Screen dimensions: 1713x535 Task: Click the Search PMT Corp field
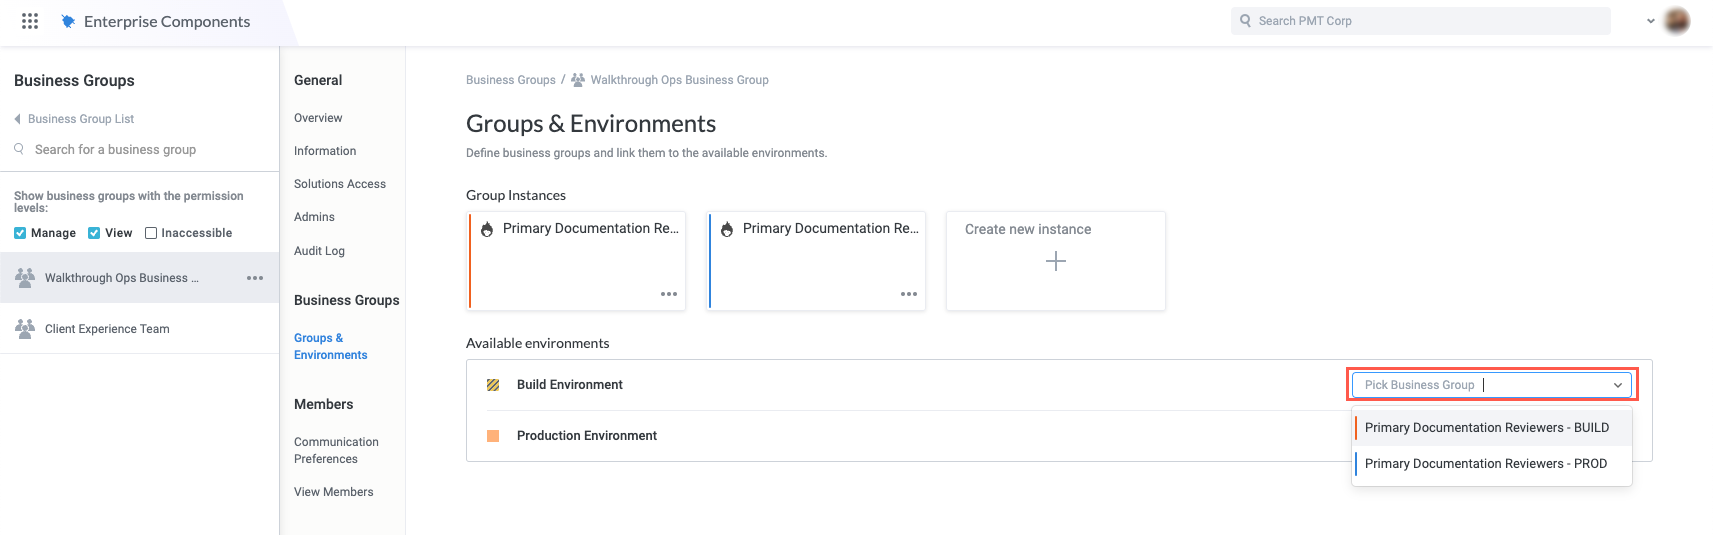click(1421, 21)
